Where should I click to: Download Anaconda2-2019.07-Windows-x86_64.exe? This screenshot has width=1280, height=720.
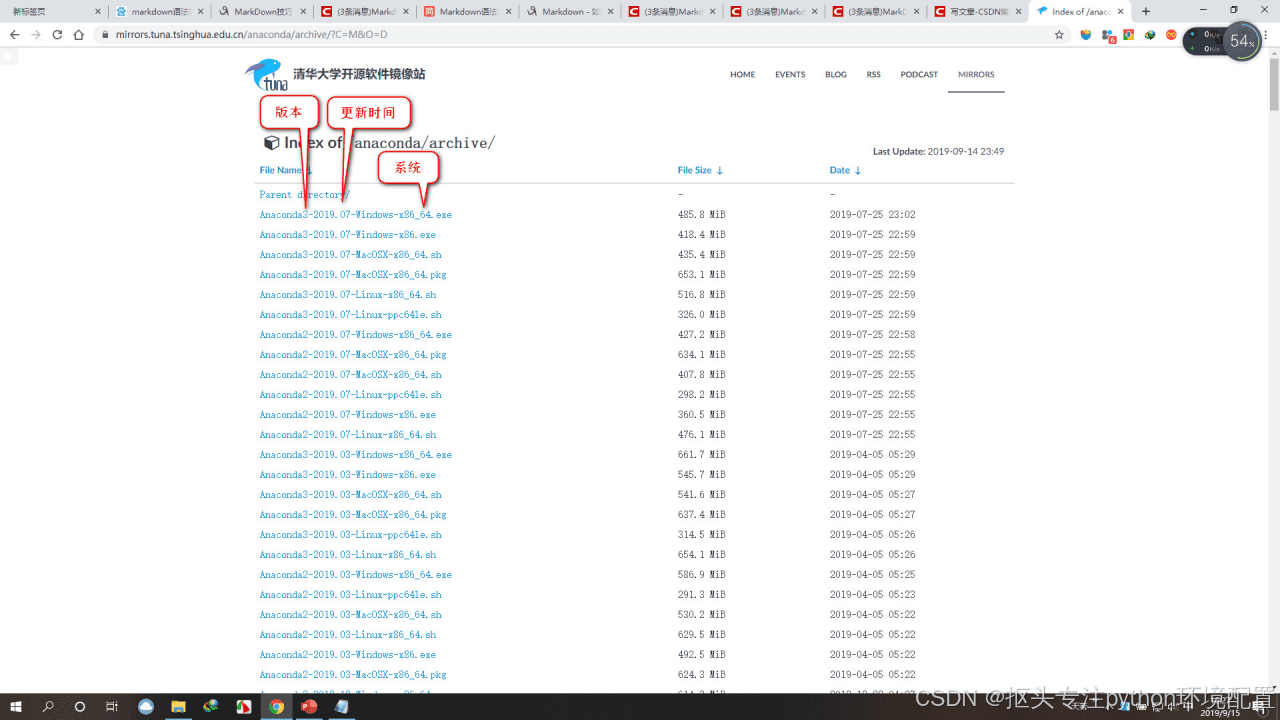[356, 335]
